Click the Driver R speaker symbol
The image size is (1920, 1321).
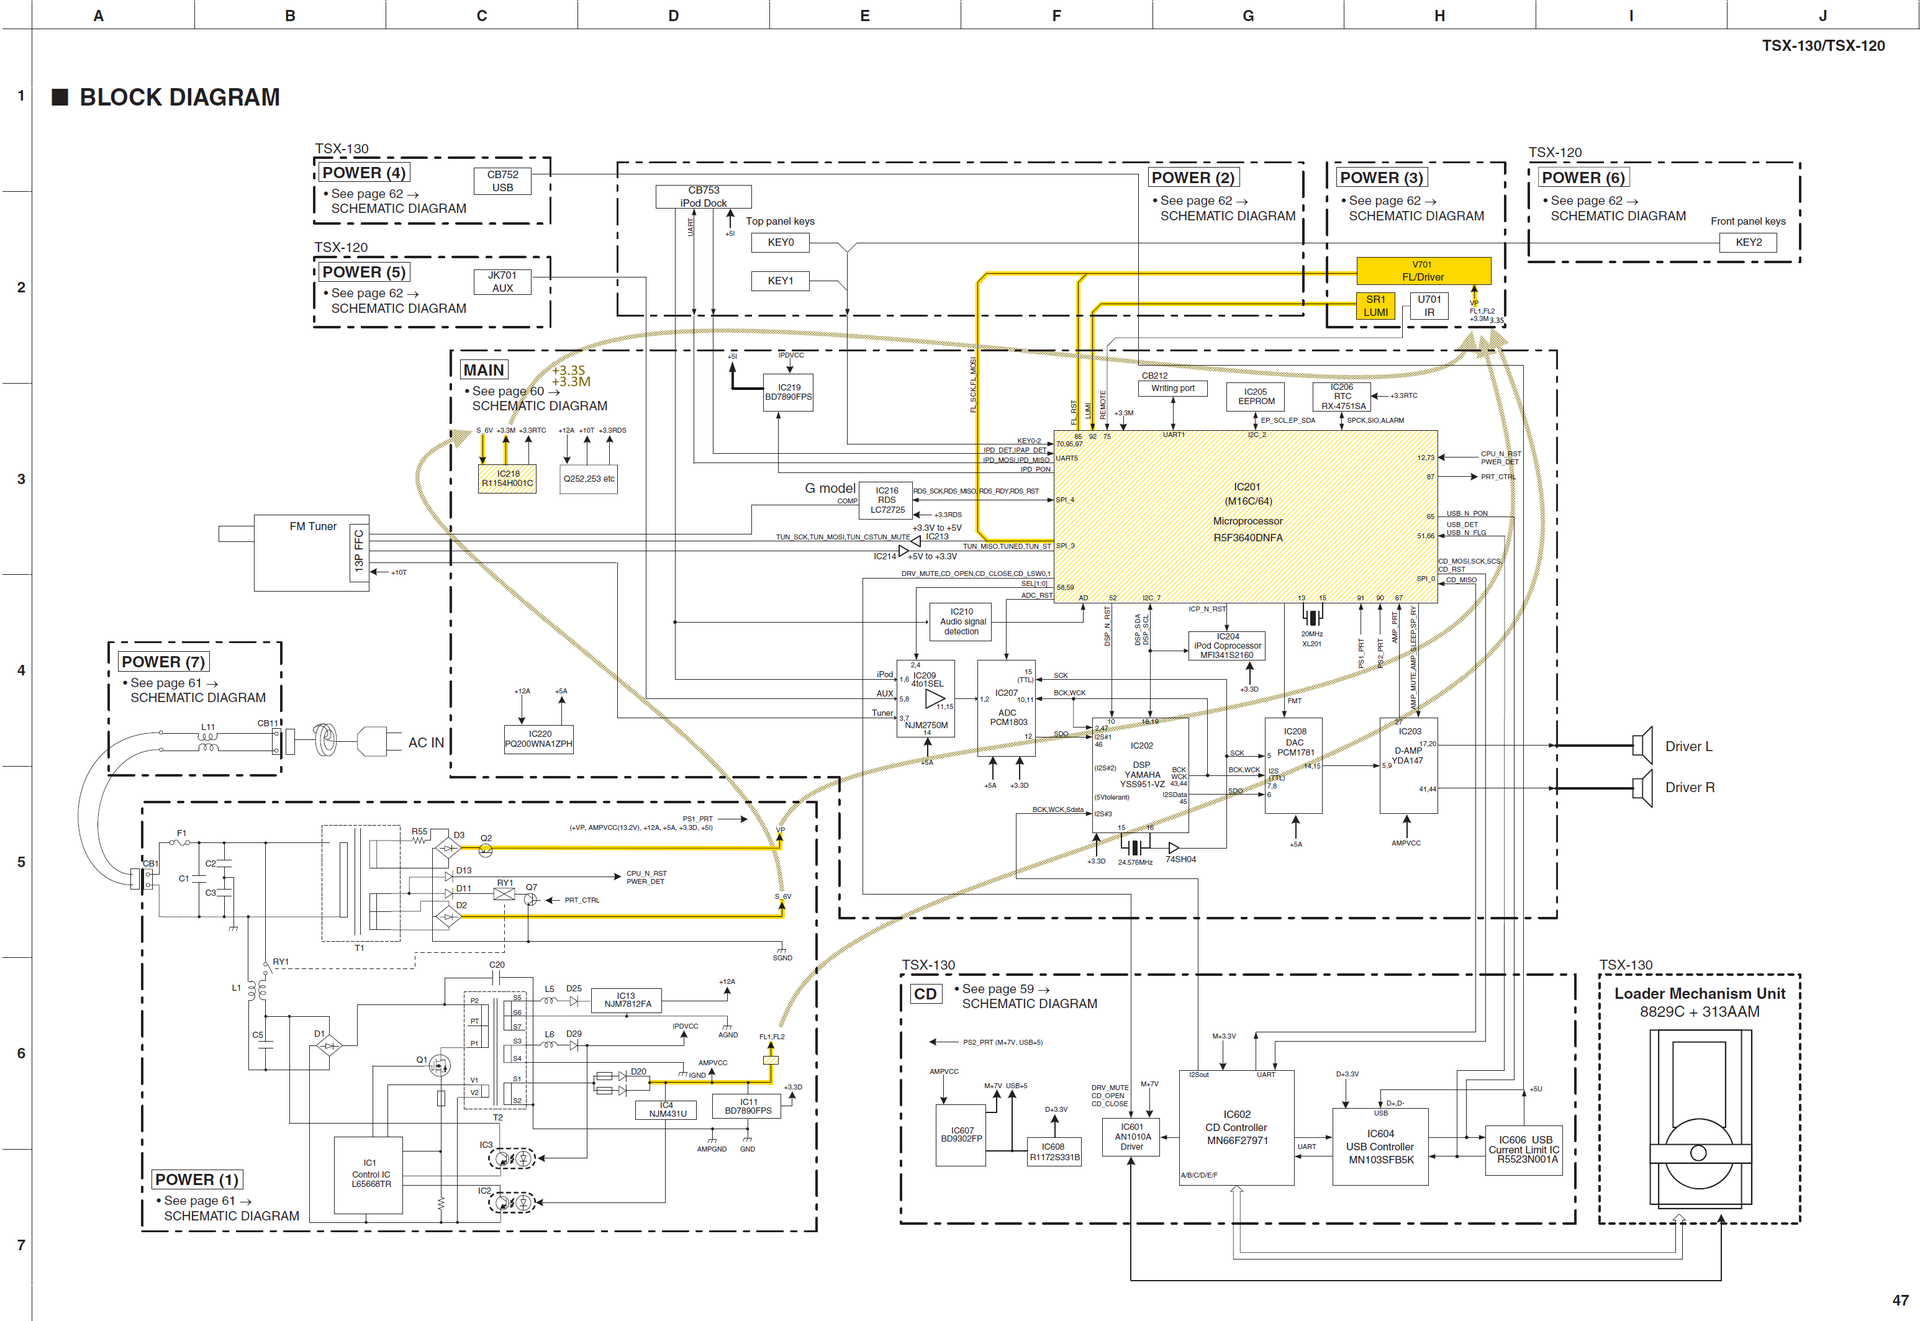click(1642, 788)
